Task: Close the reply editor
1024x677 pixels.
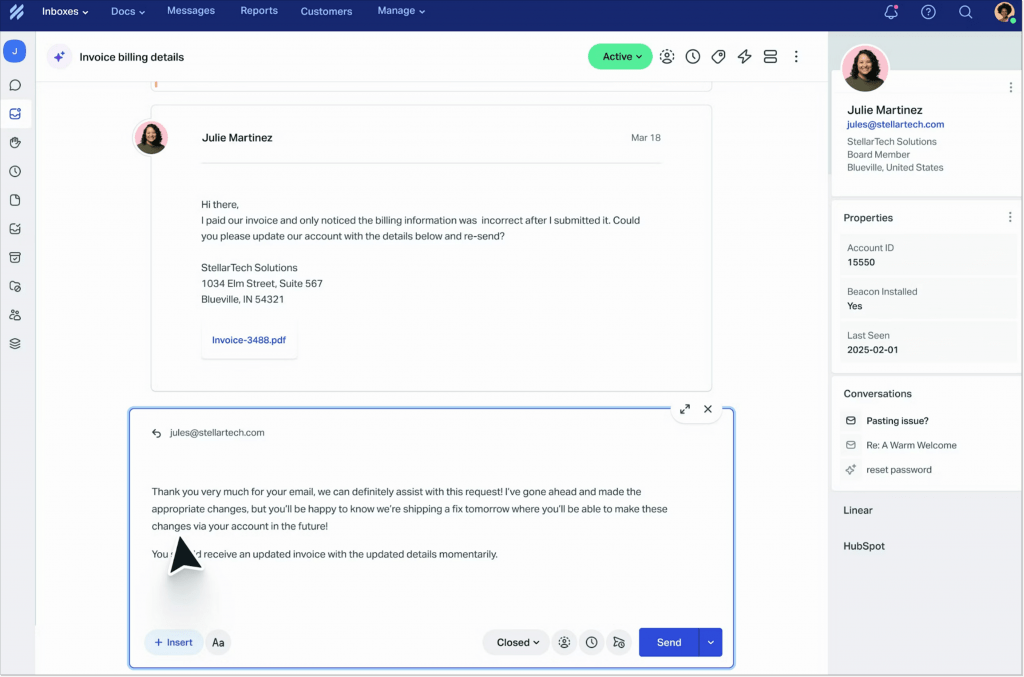Action: coord(708,409)
